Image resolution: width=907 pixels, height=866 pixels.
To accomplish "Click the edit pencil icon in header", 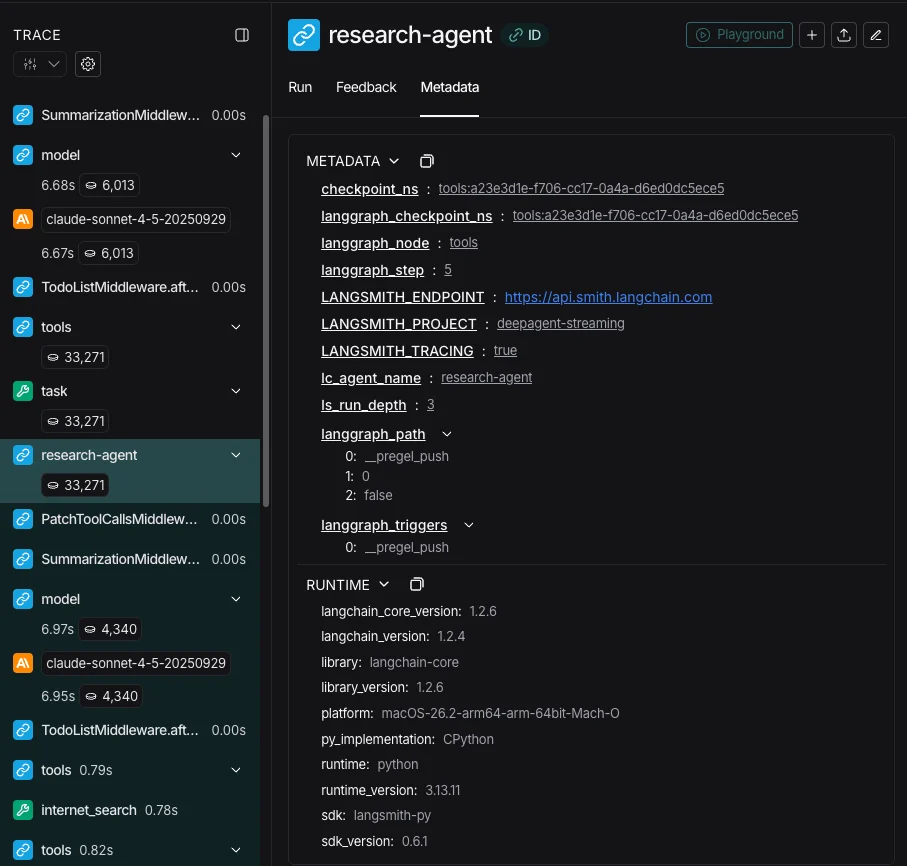I will [876, 35].
